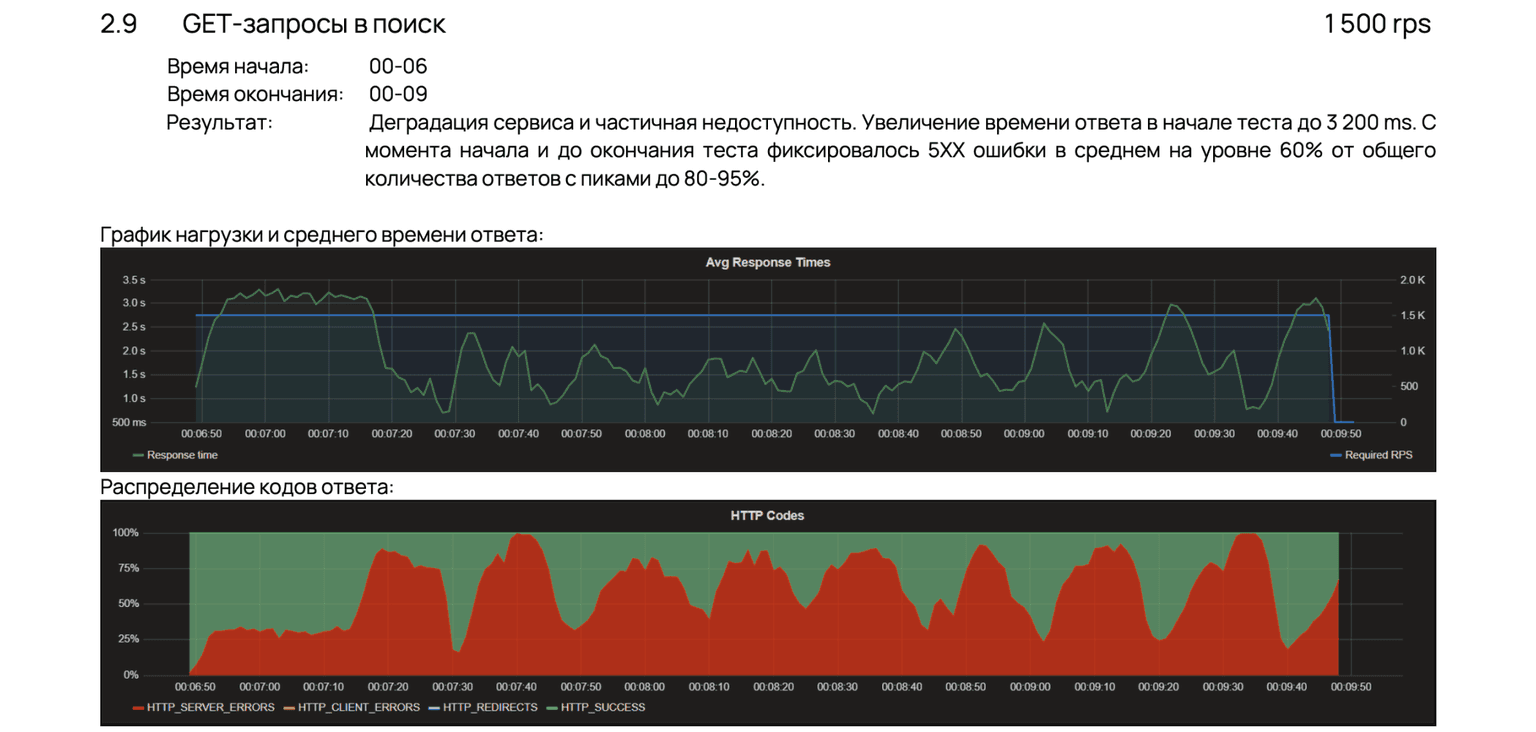Open the HTTP Codes panel title menu
The width and height of the screenshot is (1536, 732).
coord(767,516)
